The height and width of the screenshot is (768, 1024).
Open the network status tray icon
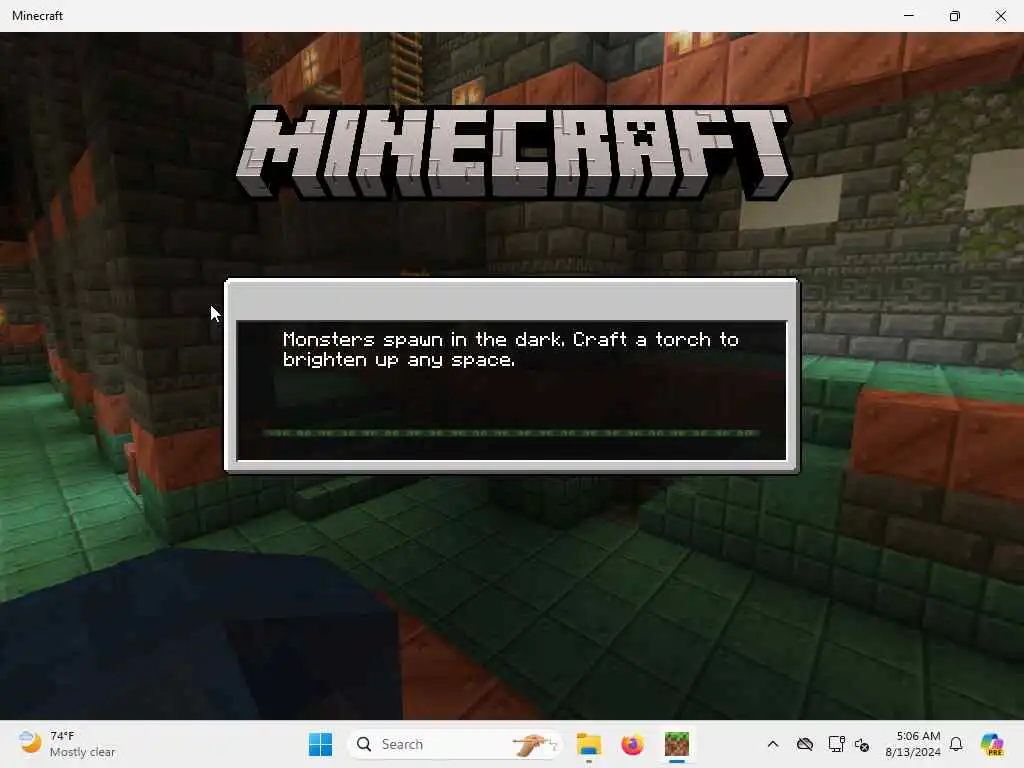pyautogui.click(x=836, y=744)
